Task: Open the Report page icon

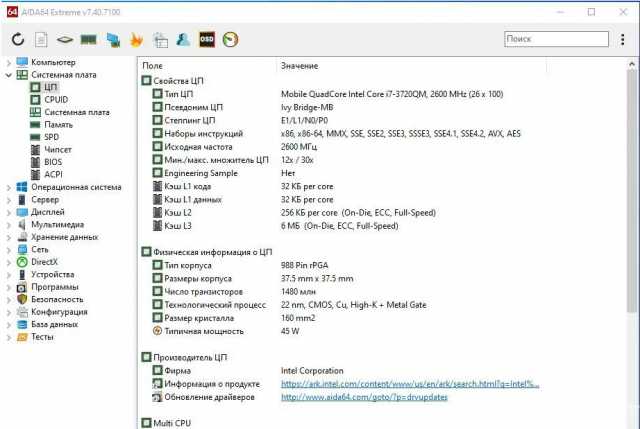Action: click(41, 40)
